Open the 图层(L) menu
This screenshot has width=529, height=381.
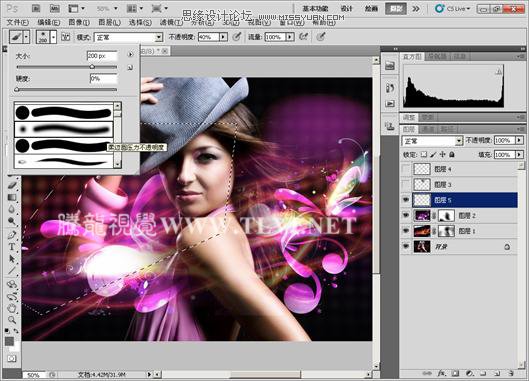tap(109, 23)
